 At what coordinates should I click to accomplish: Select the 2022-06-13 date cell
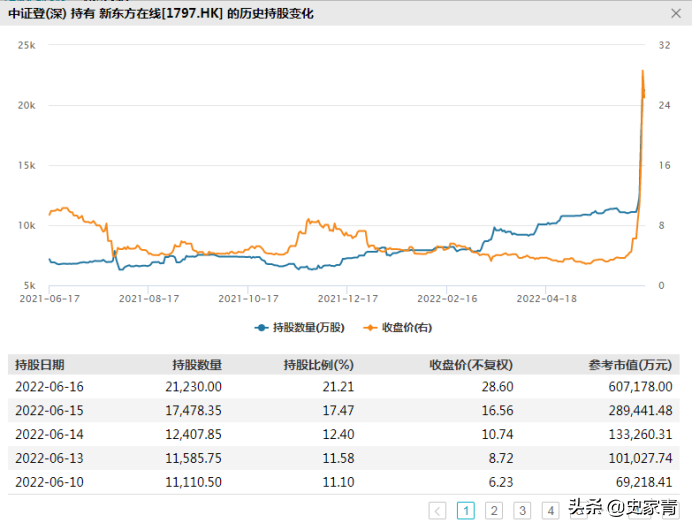click(50, 458)
